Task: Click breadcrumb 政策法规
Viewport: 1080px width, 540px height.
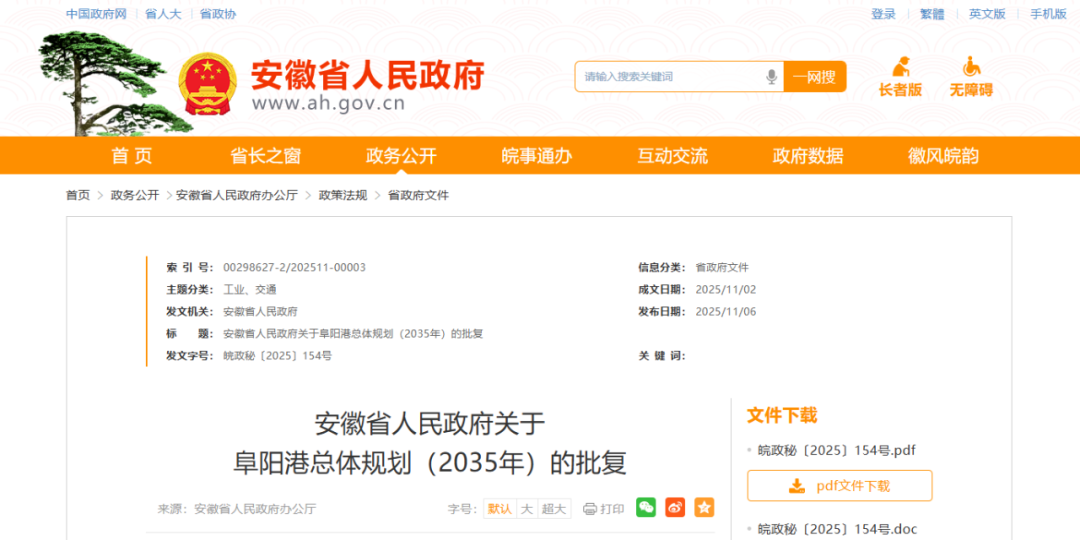Action: 343,195
